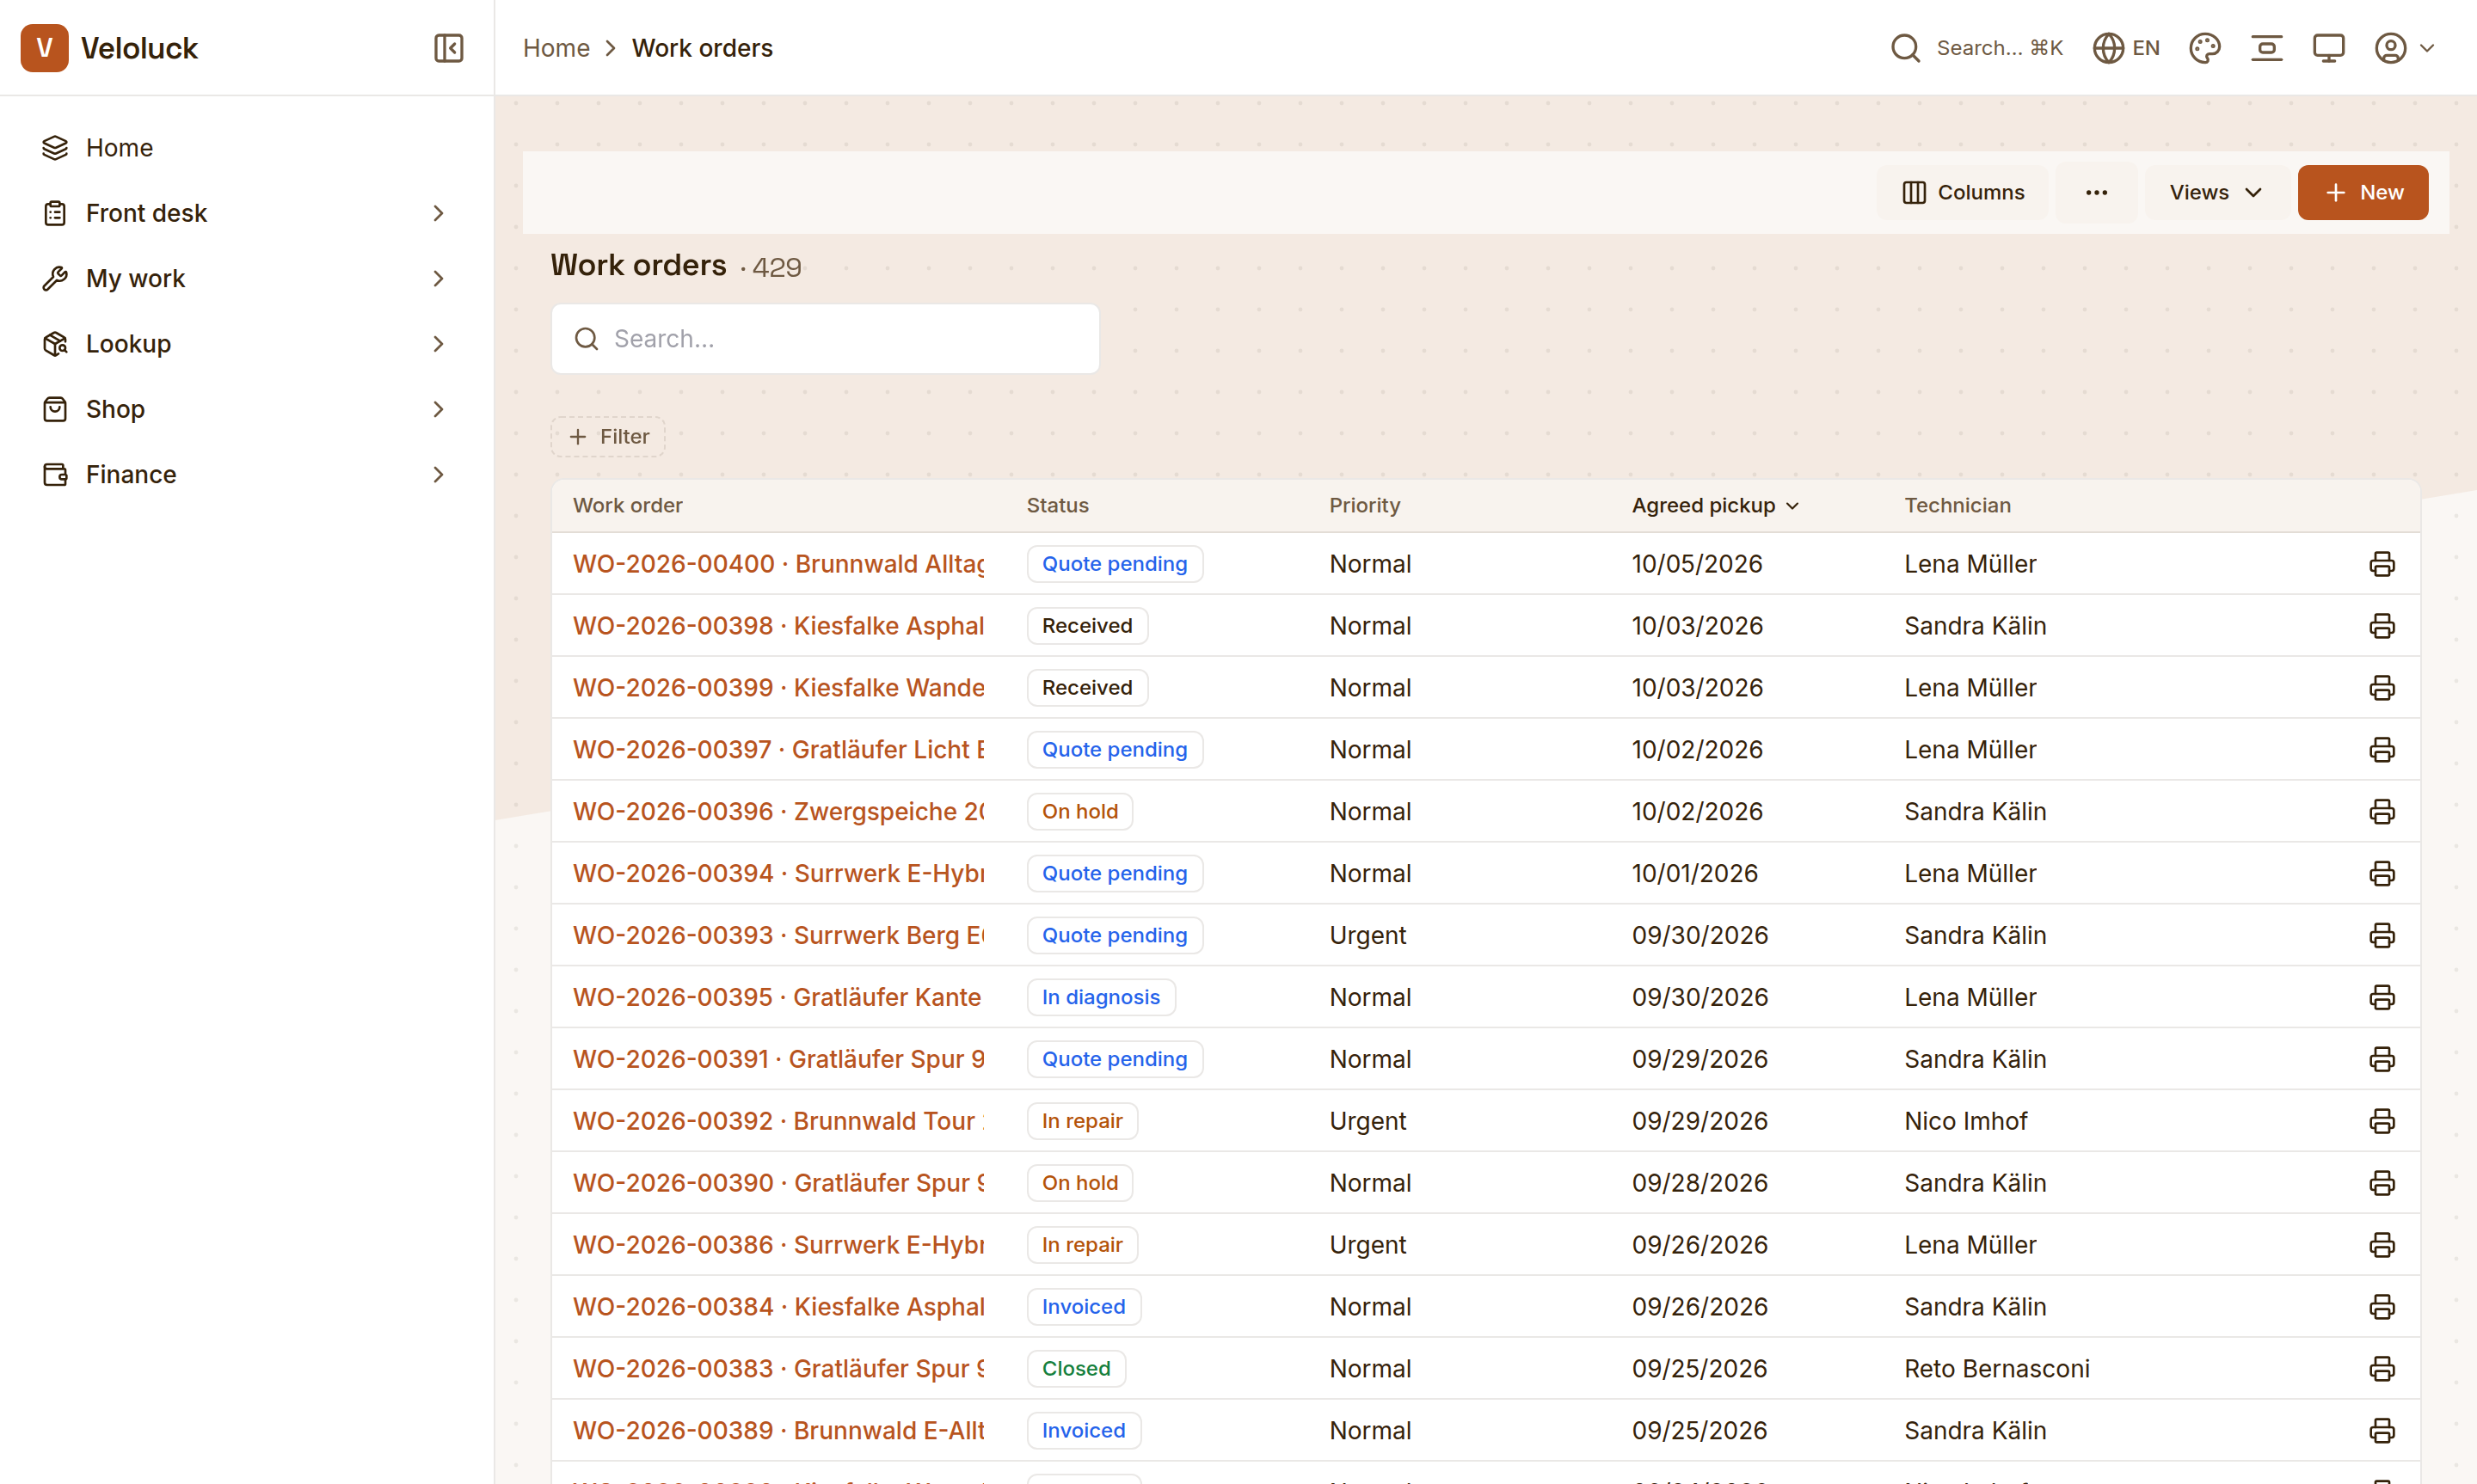The width and height of the screenshot is (2477, 1484).
Task: Expand the My work section
Action: [x=245, y=278]
